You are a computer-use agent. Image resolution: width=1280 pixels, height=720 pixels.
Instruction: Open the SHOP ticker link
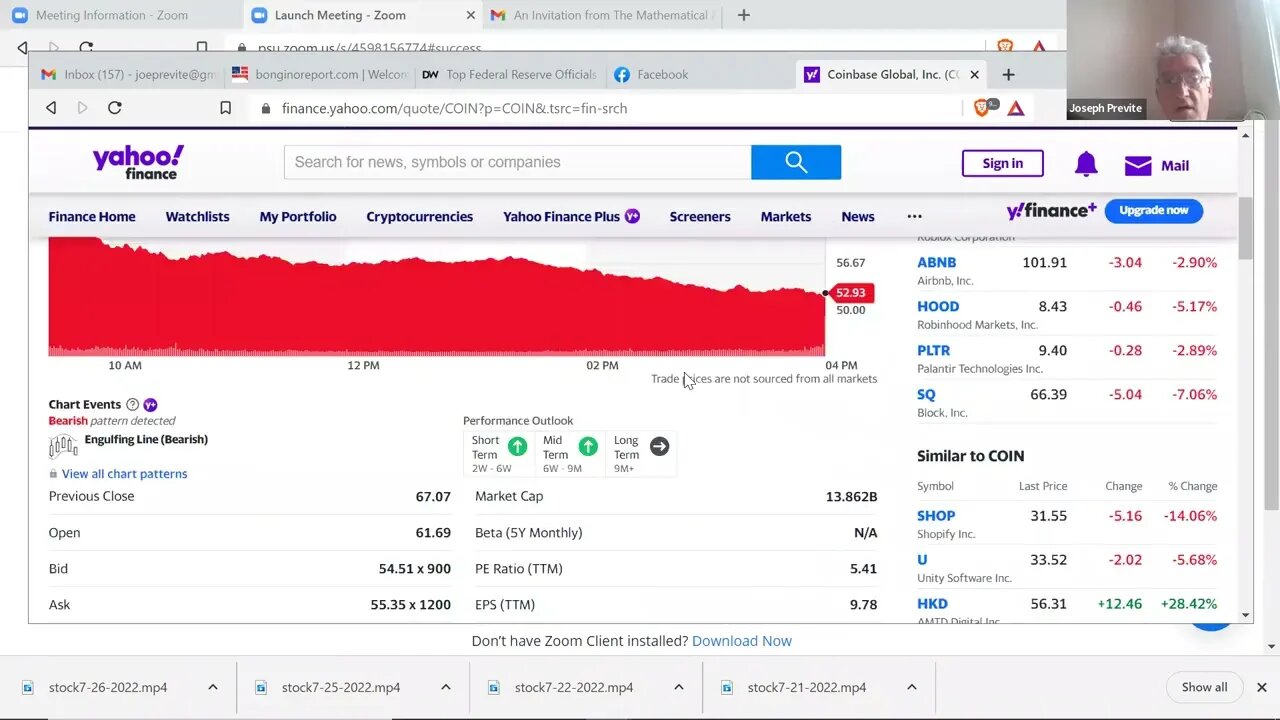[x=936, y=515]
